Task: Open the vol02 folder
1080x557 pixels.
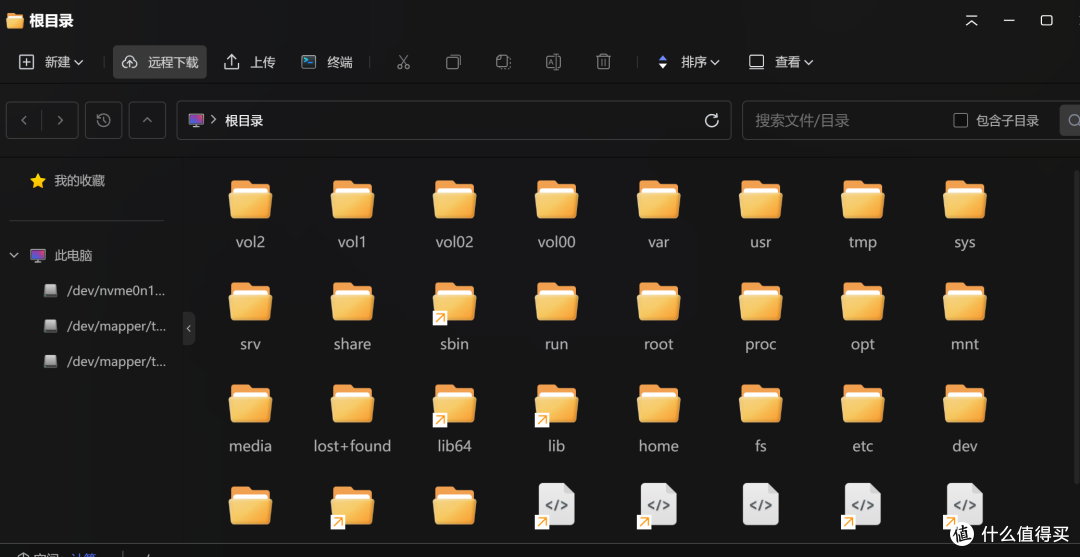Action: [454, 213]
